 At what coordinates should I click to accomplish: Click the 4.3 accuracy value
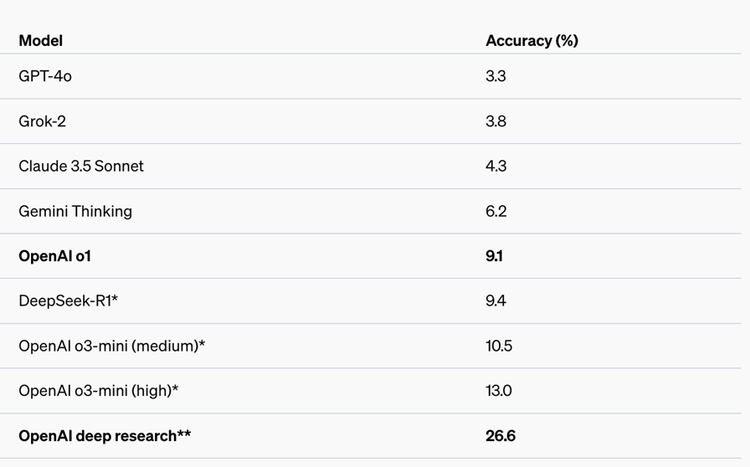(496, 166)
